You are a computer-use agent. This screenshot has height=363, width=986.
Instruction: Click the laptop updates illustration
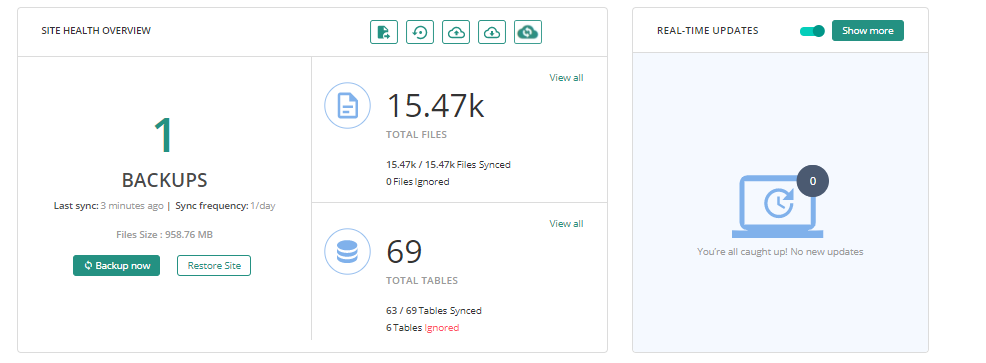click(777, 206)
